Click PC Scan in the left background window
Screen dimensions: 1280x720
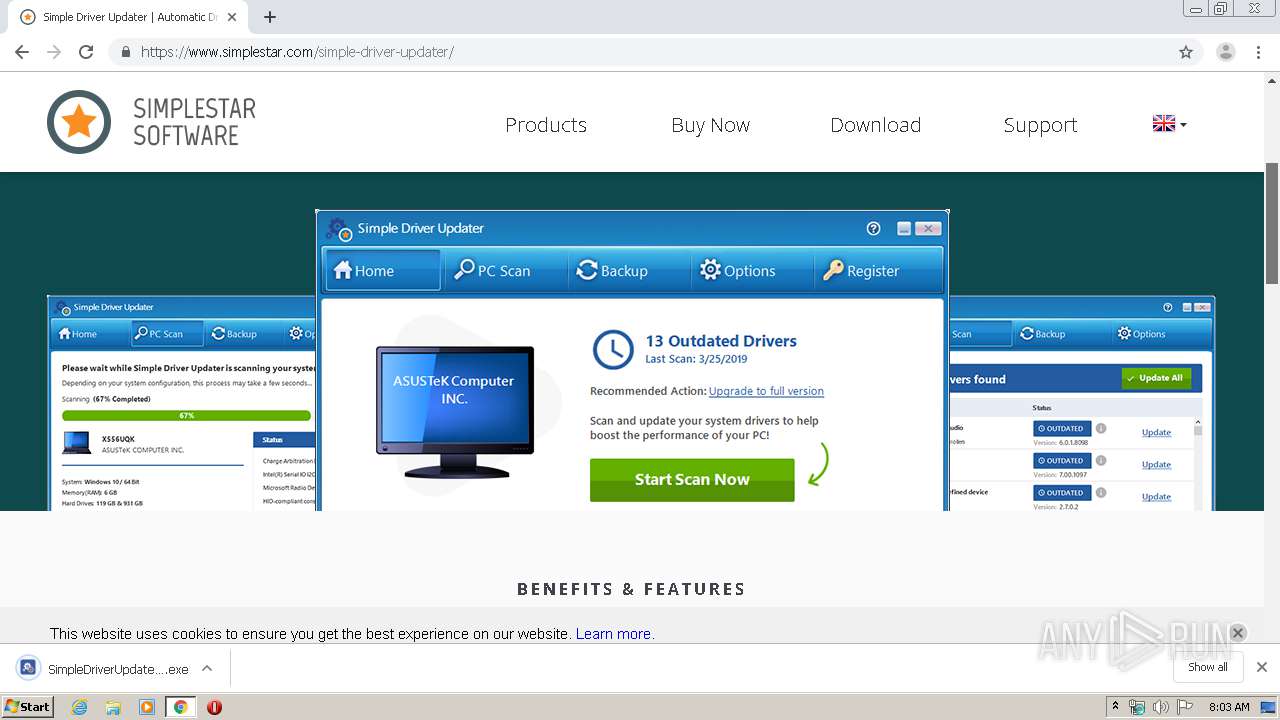[x=167, y=334]
